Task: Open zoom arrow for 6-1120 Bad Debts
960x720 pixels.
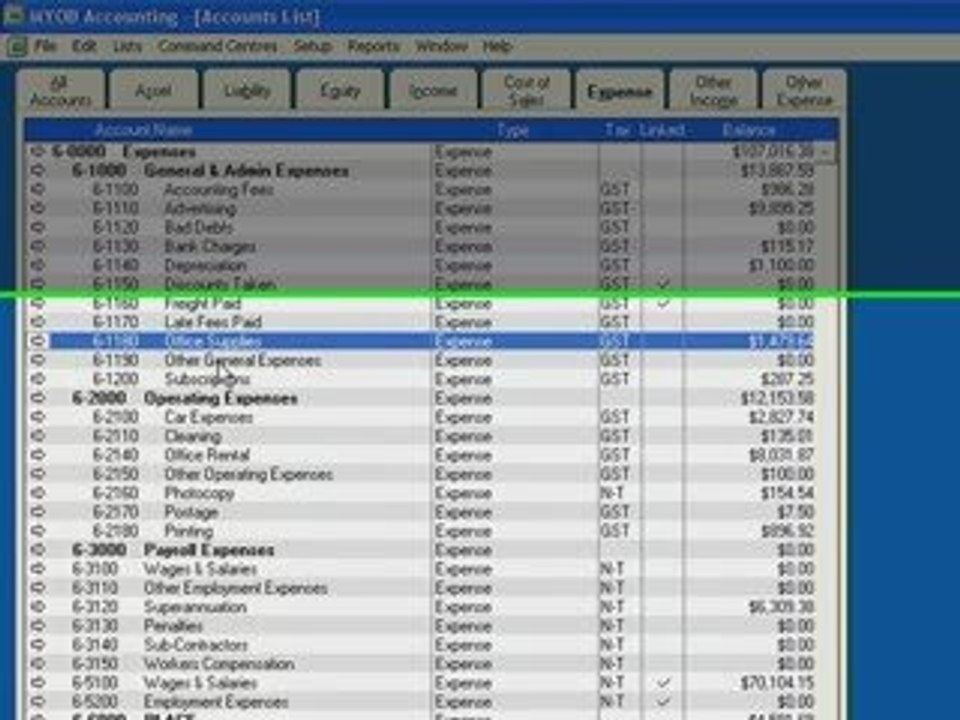Action: pyautogui.click(x=38, y=227)
